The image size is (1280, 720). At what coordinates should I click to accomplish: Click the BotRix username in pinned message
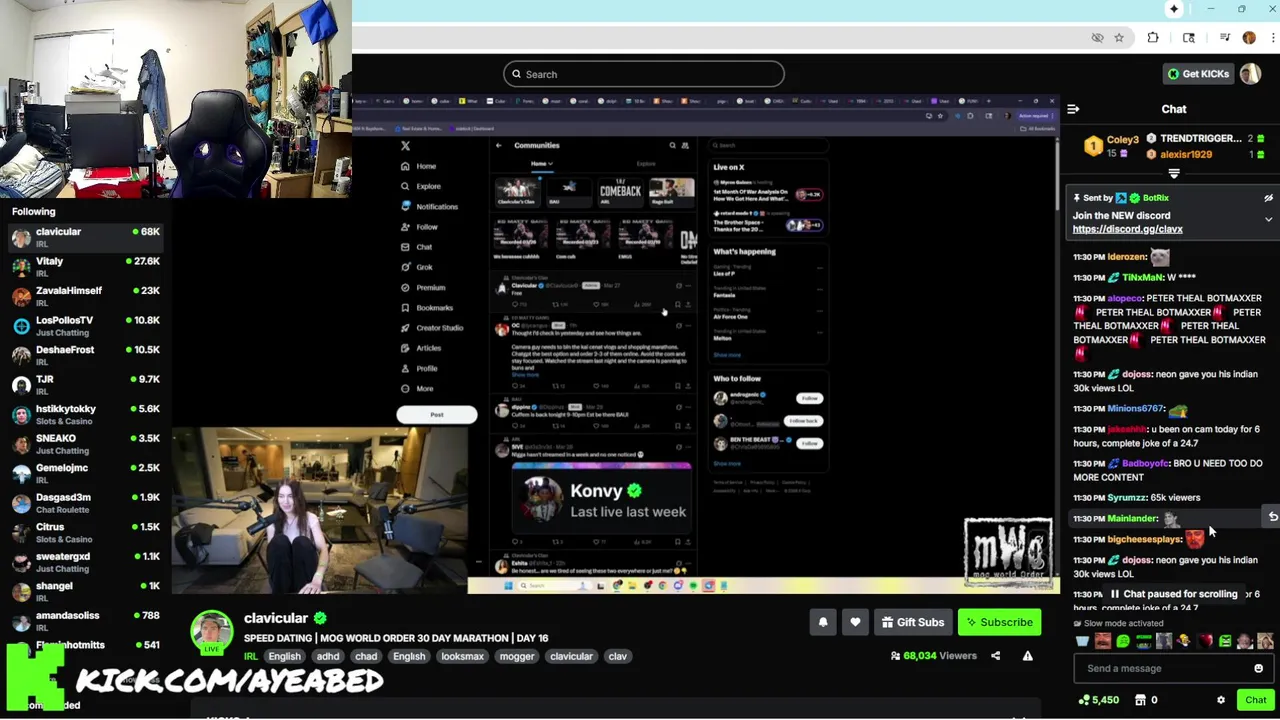point(1155,198)
